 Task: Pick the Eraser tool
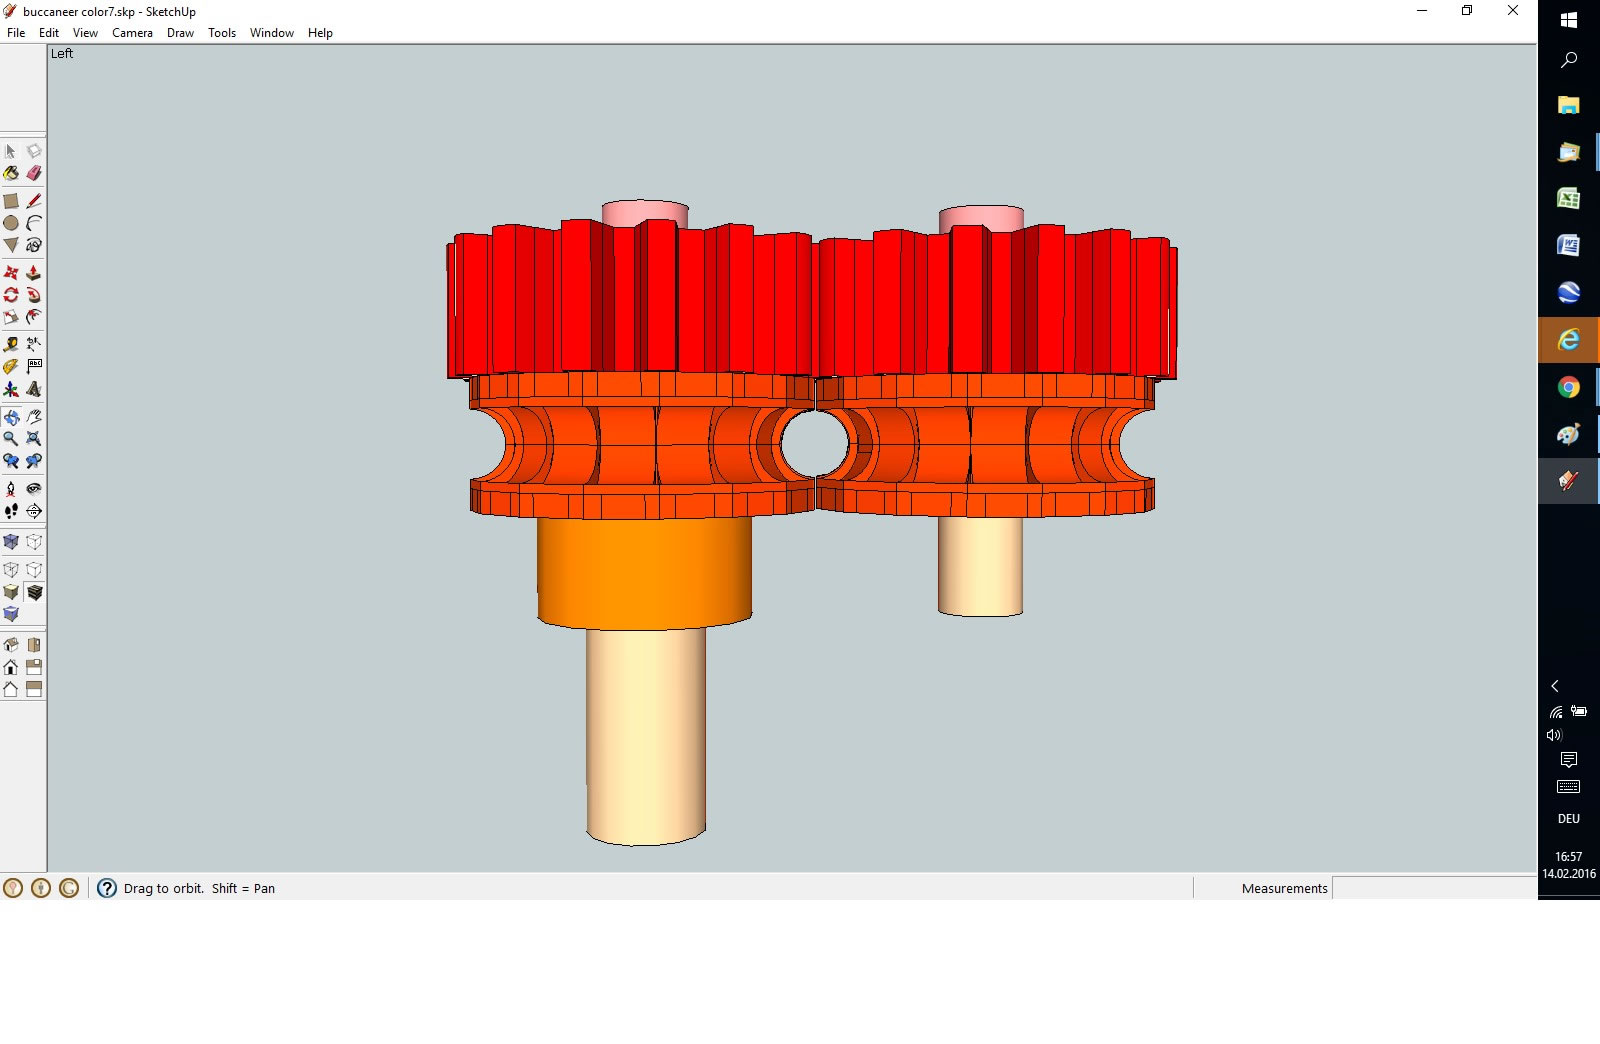click(x=34, y=173)
